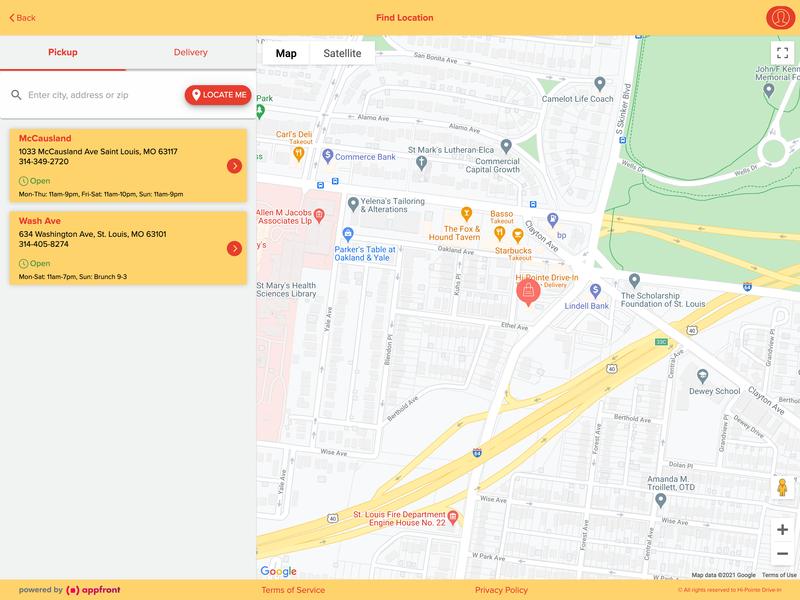The width and height of the screenshot is (800, 600).
Task: Click the red Hi-Pointe Drive-In store marker
Action: pos(529,292)
